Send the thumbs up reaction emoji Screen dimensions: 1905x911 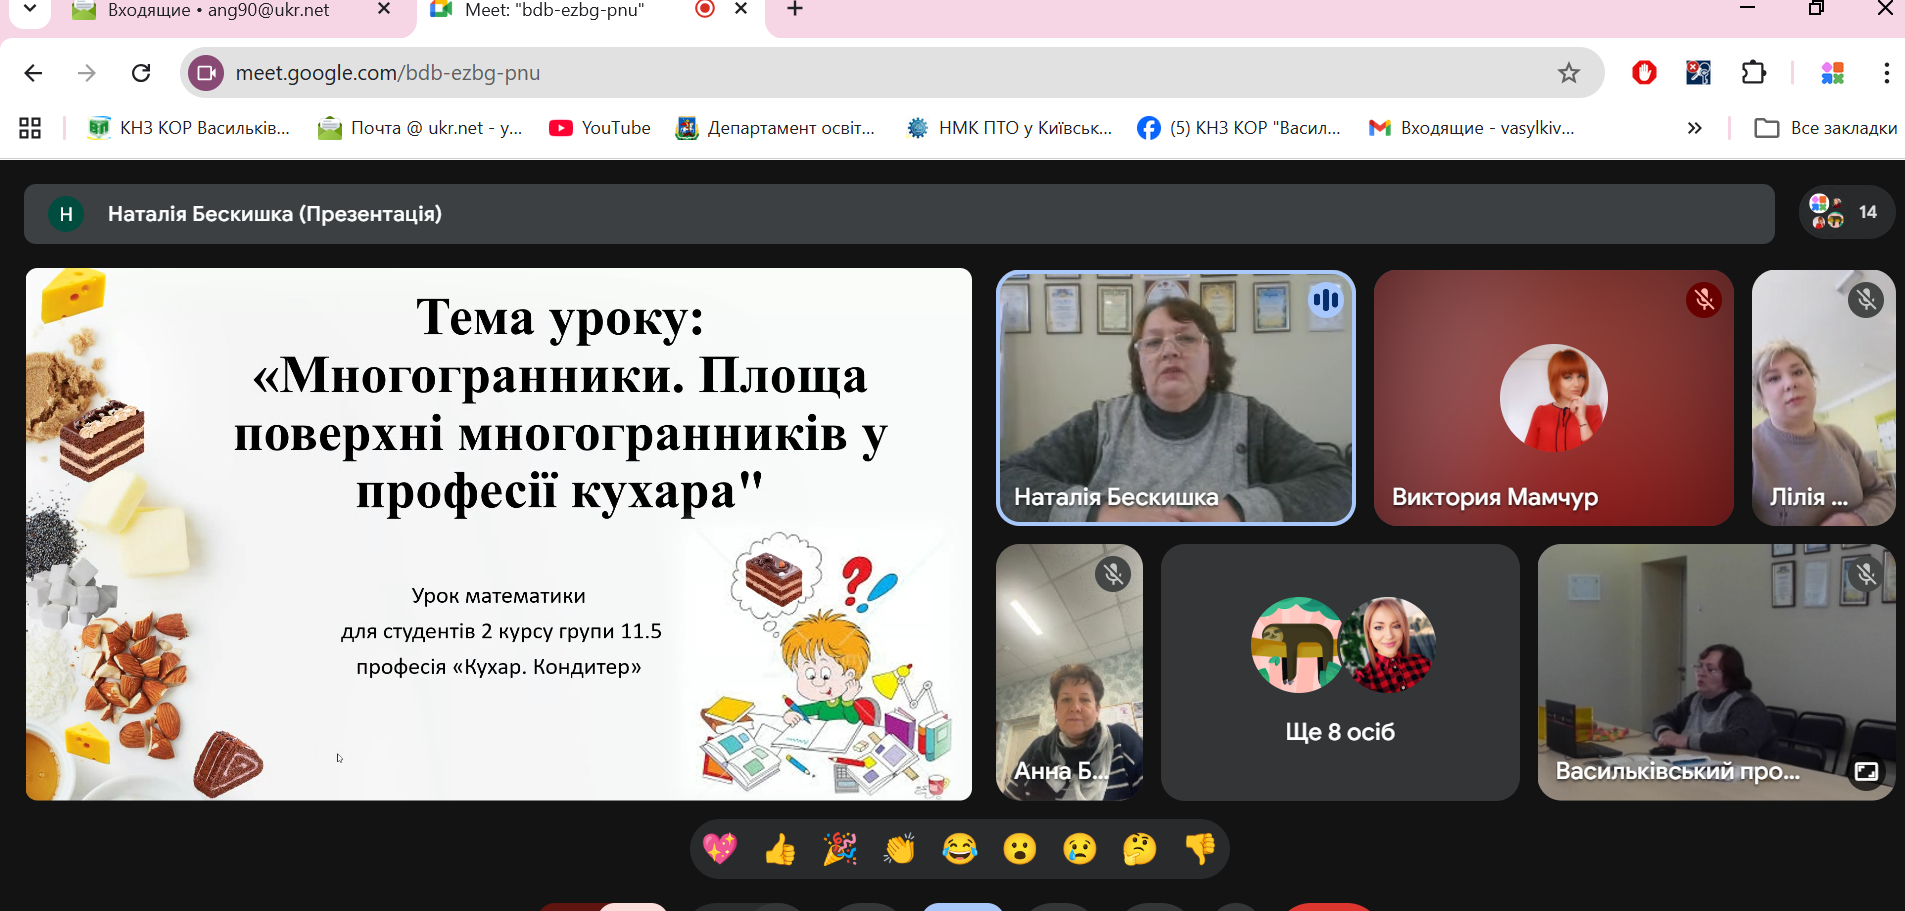(x=780, y=850)
